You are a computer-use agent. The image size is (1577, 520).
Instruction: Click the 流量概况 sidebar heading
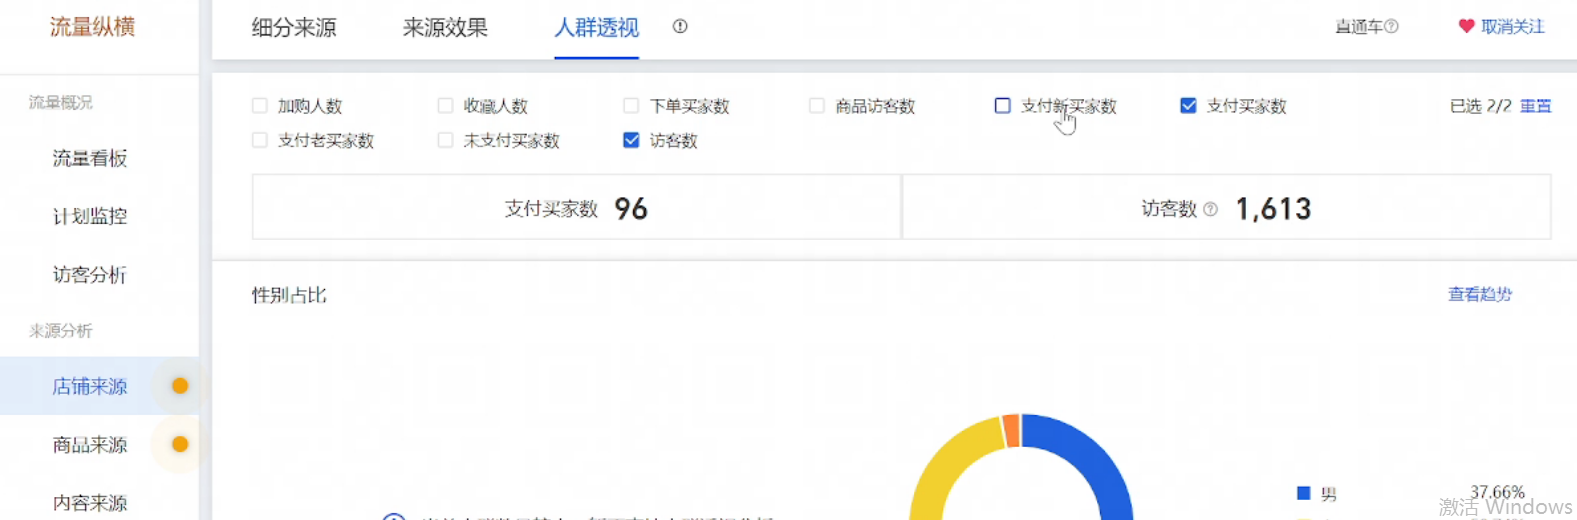61,103
